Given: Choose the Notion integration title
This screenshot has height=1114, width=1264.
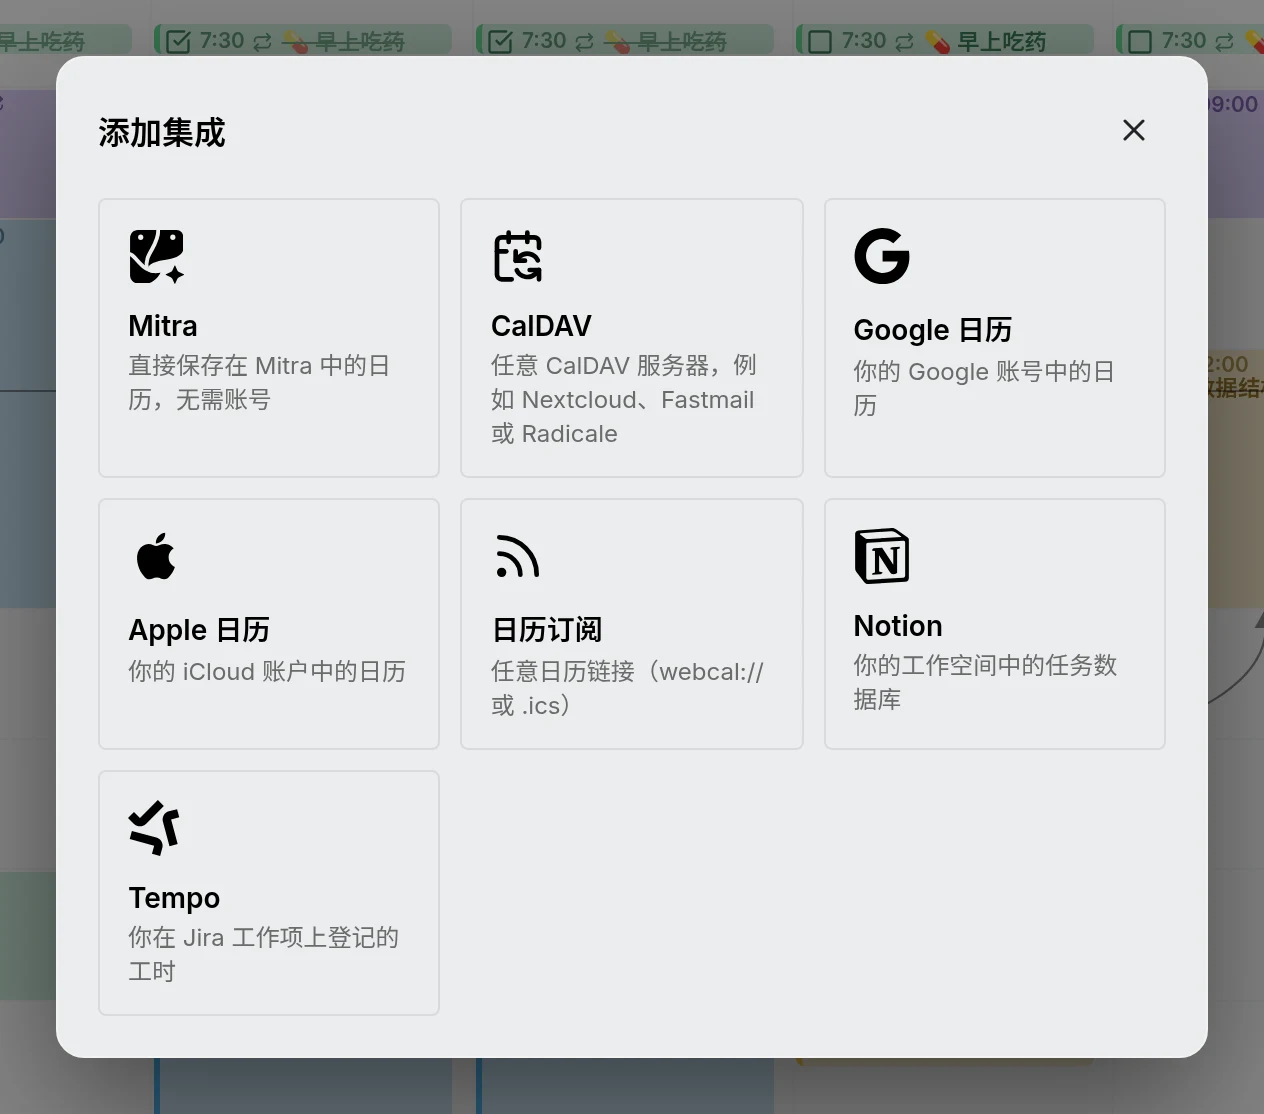Looking at the screenshot, I should click(x=898, y=626).
